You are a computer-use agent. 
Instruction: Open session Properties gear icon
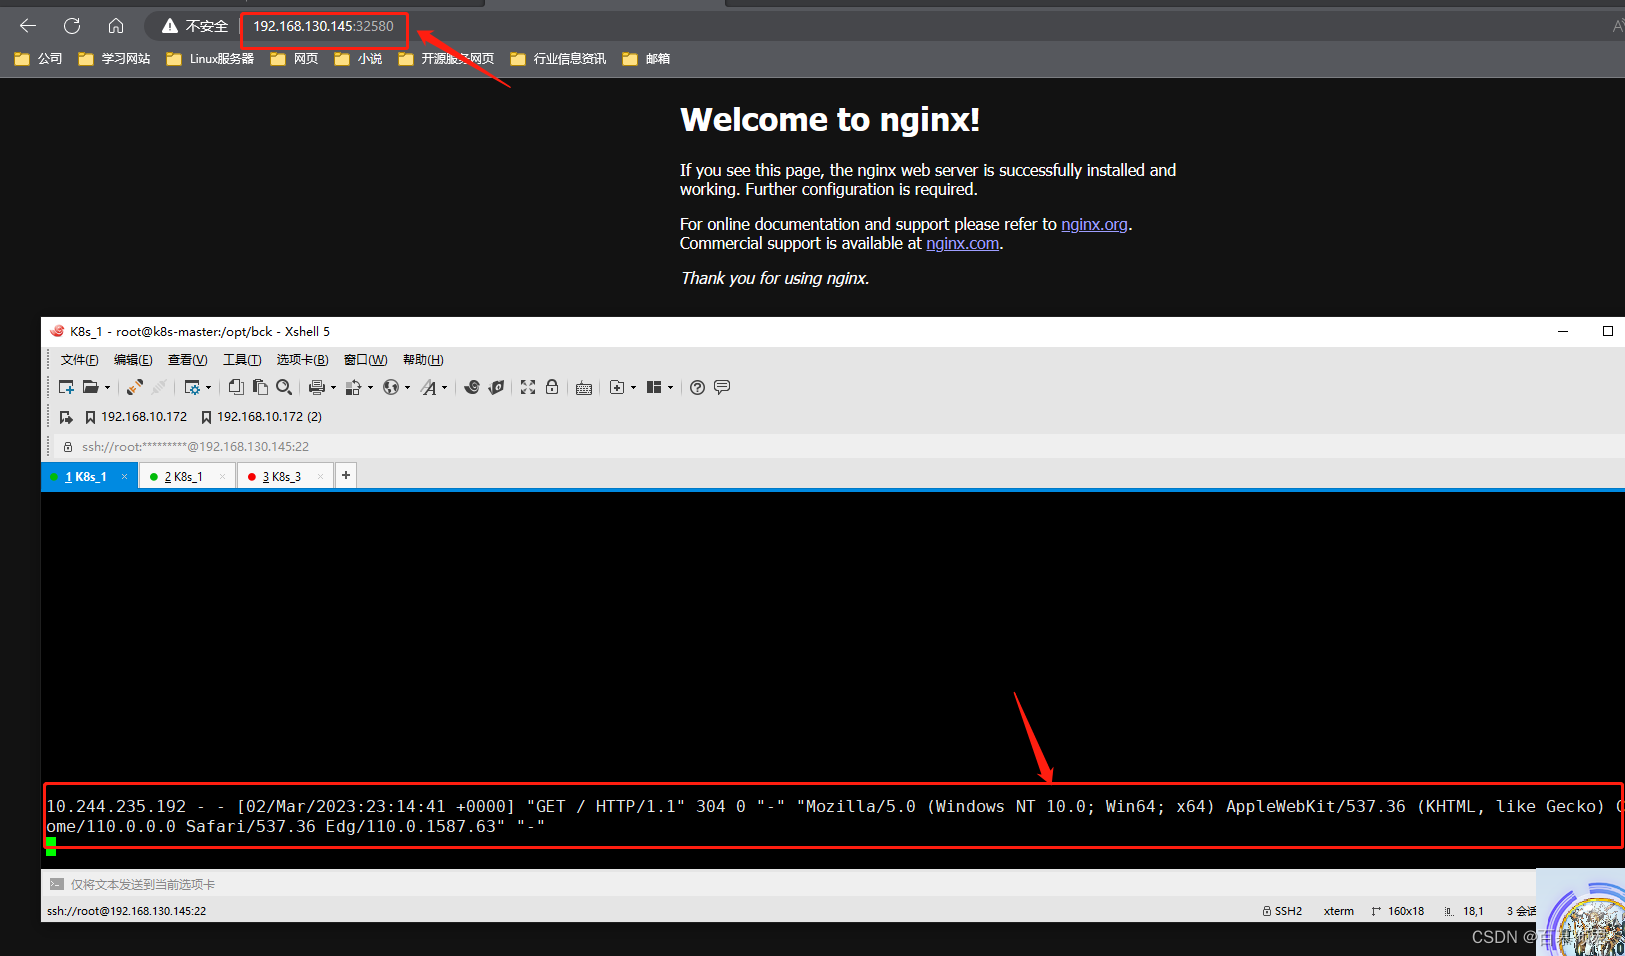193,387
